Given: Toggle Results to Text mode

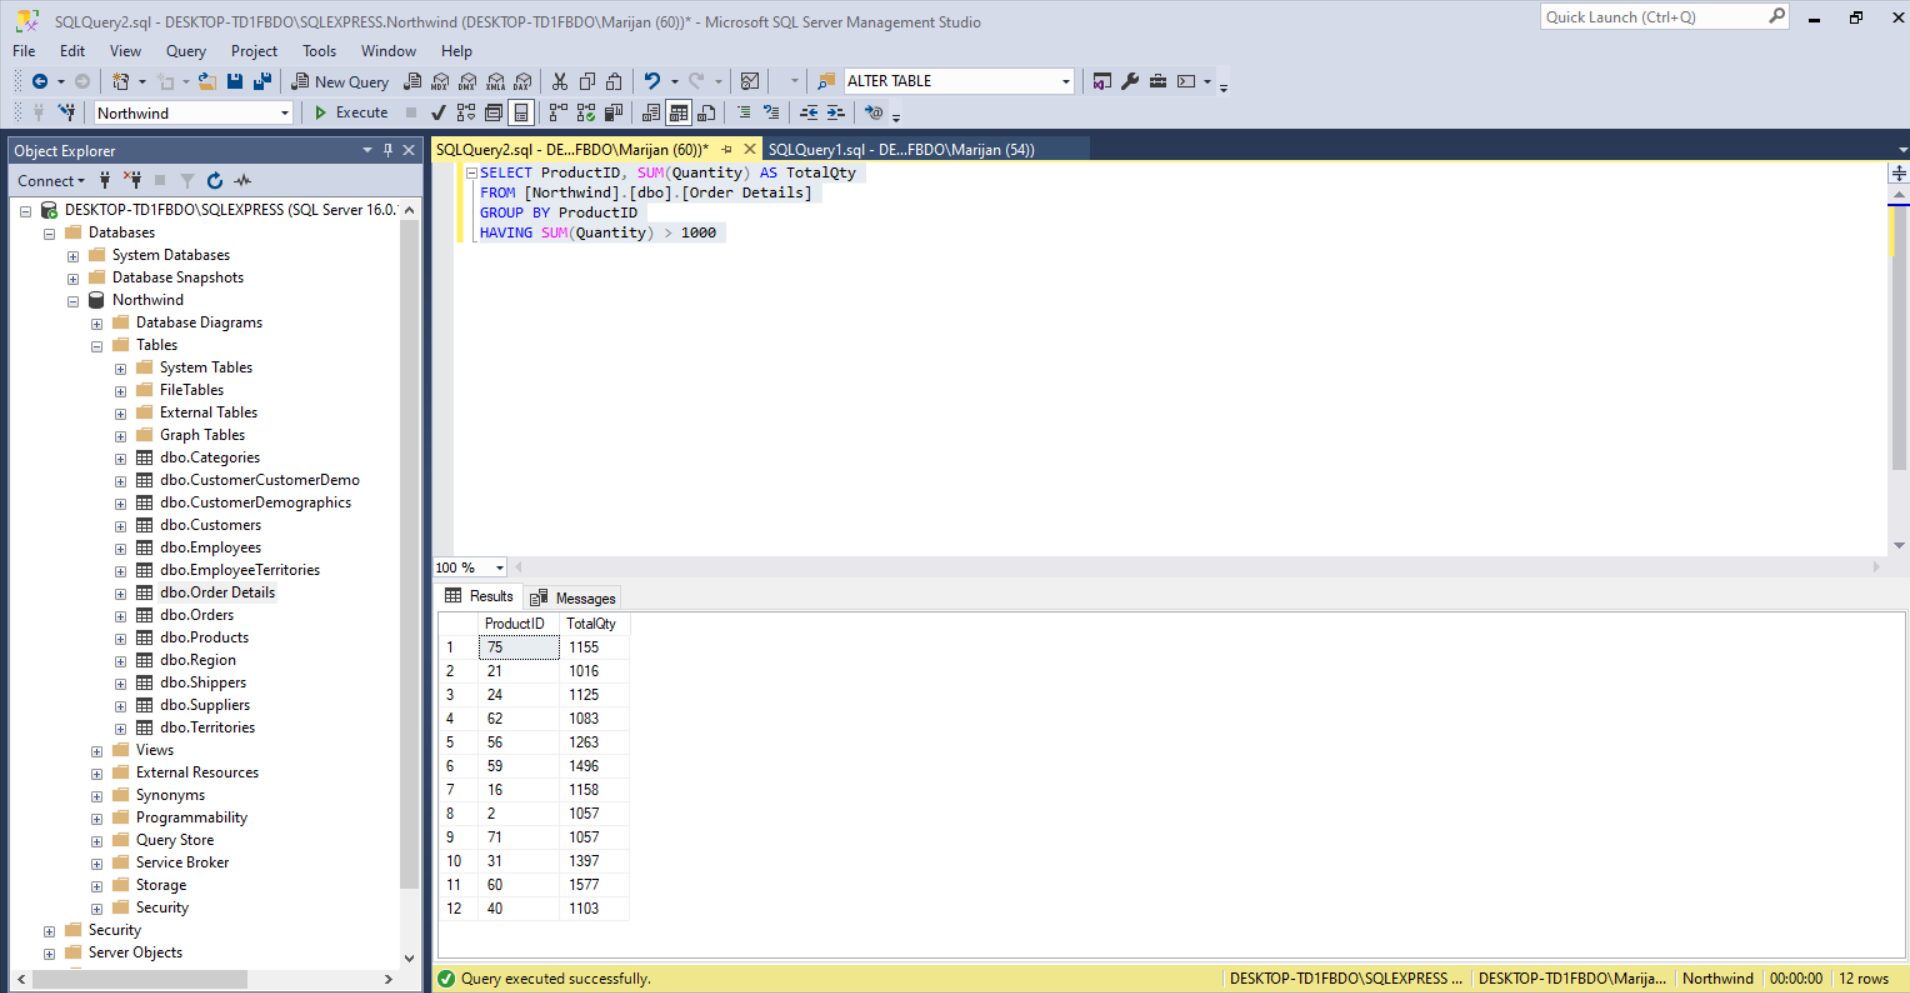Looking at the screenshot, I should [x=651, y=113].
